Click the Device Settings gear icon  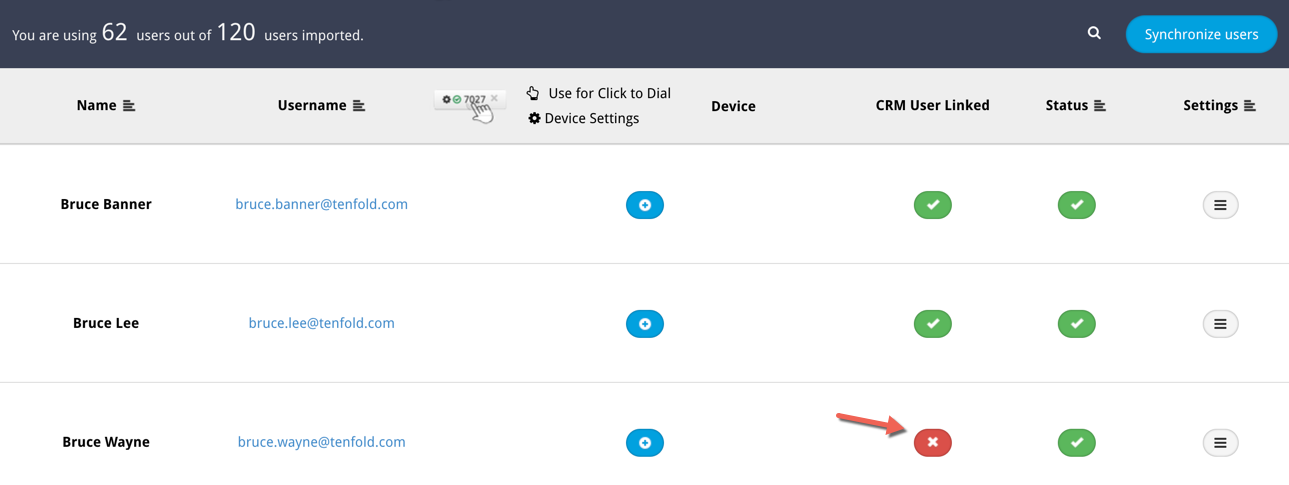[x=534, y=118]
